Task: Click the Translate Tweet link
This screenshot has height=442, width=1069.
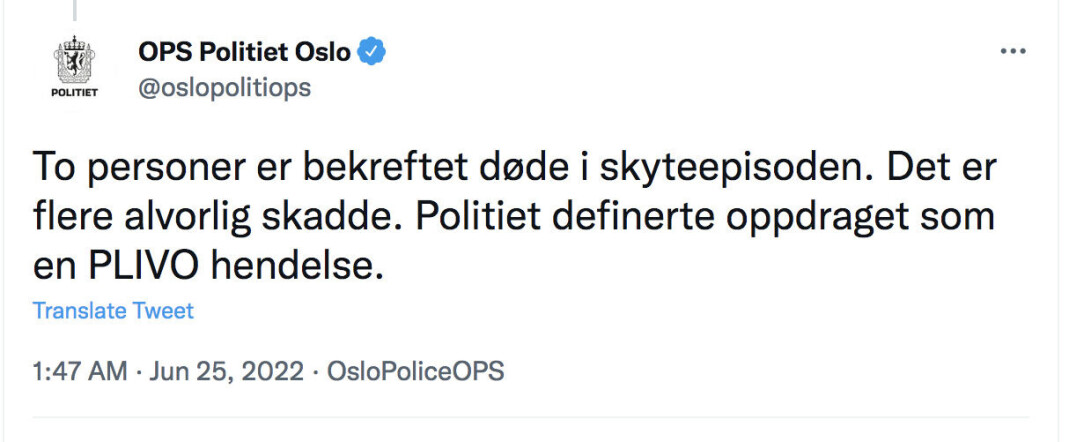Action: click(113, 311)
